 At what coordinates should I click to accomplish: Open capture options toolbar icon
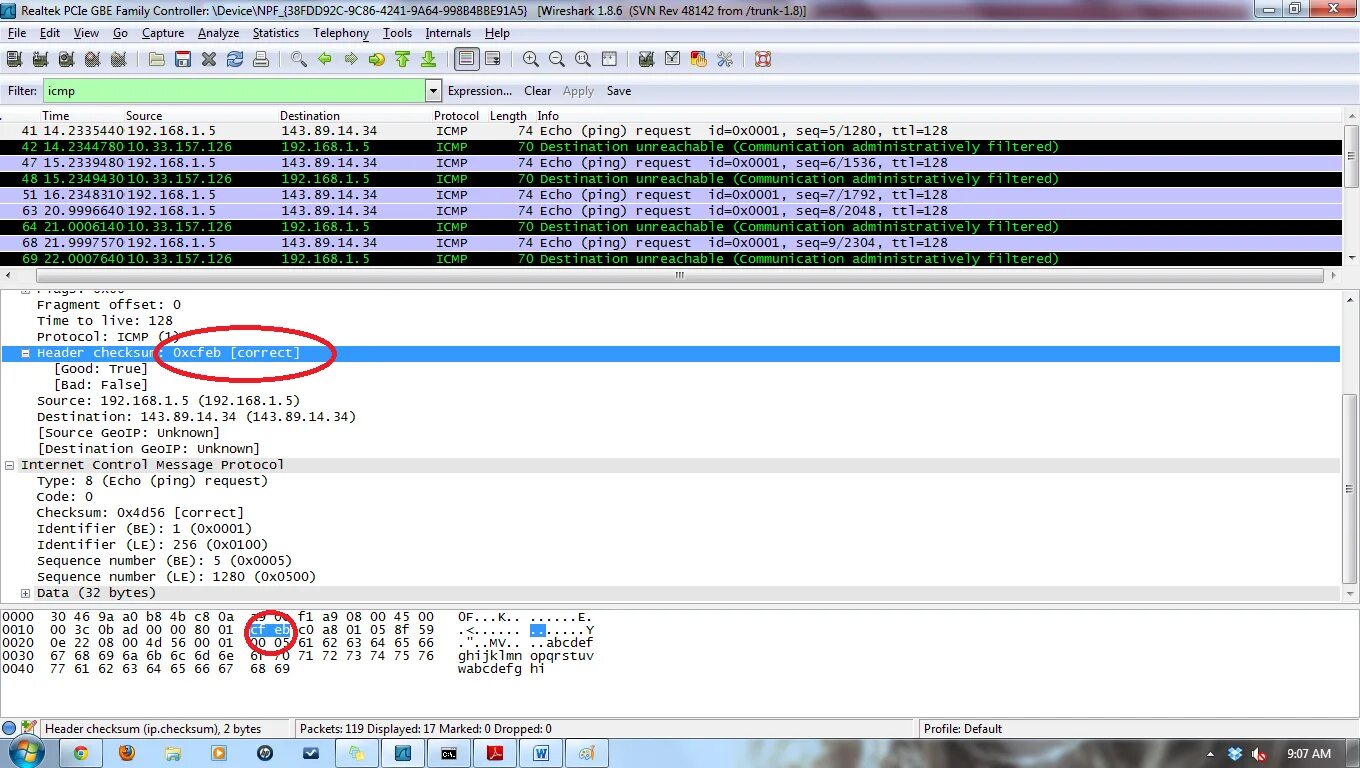(40, 59)
